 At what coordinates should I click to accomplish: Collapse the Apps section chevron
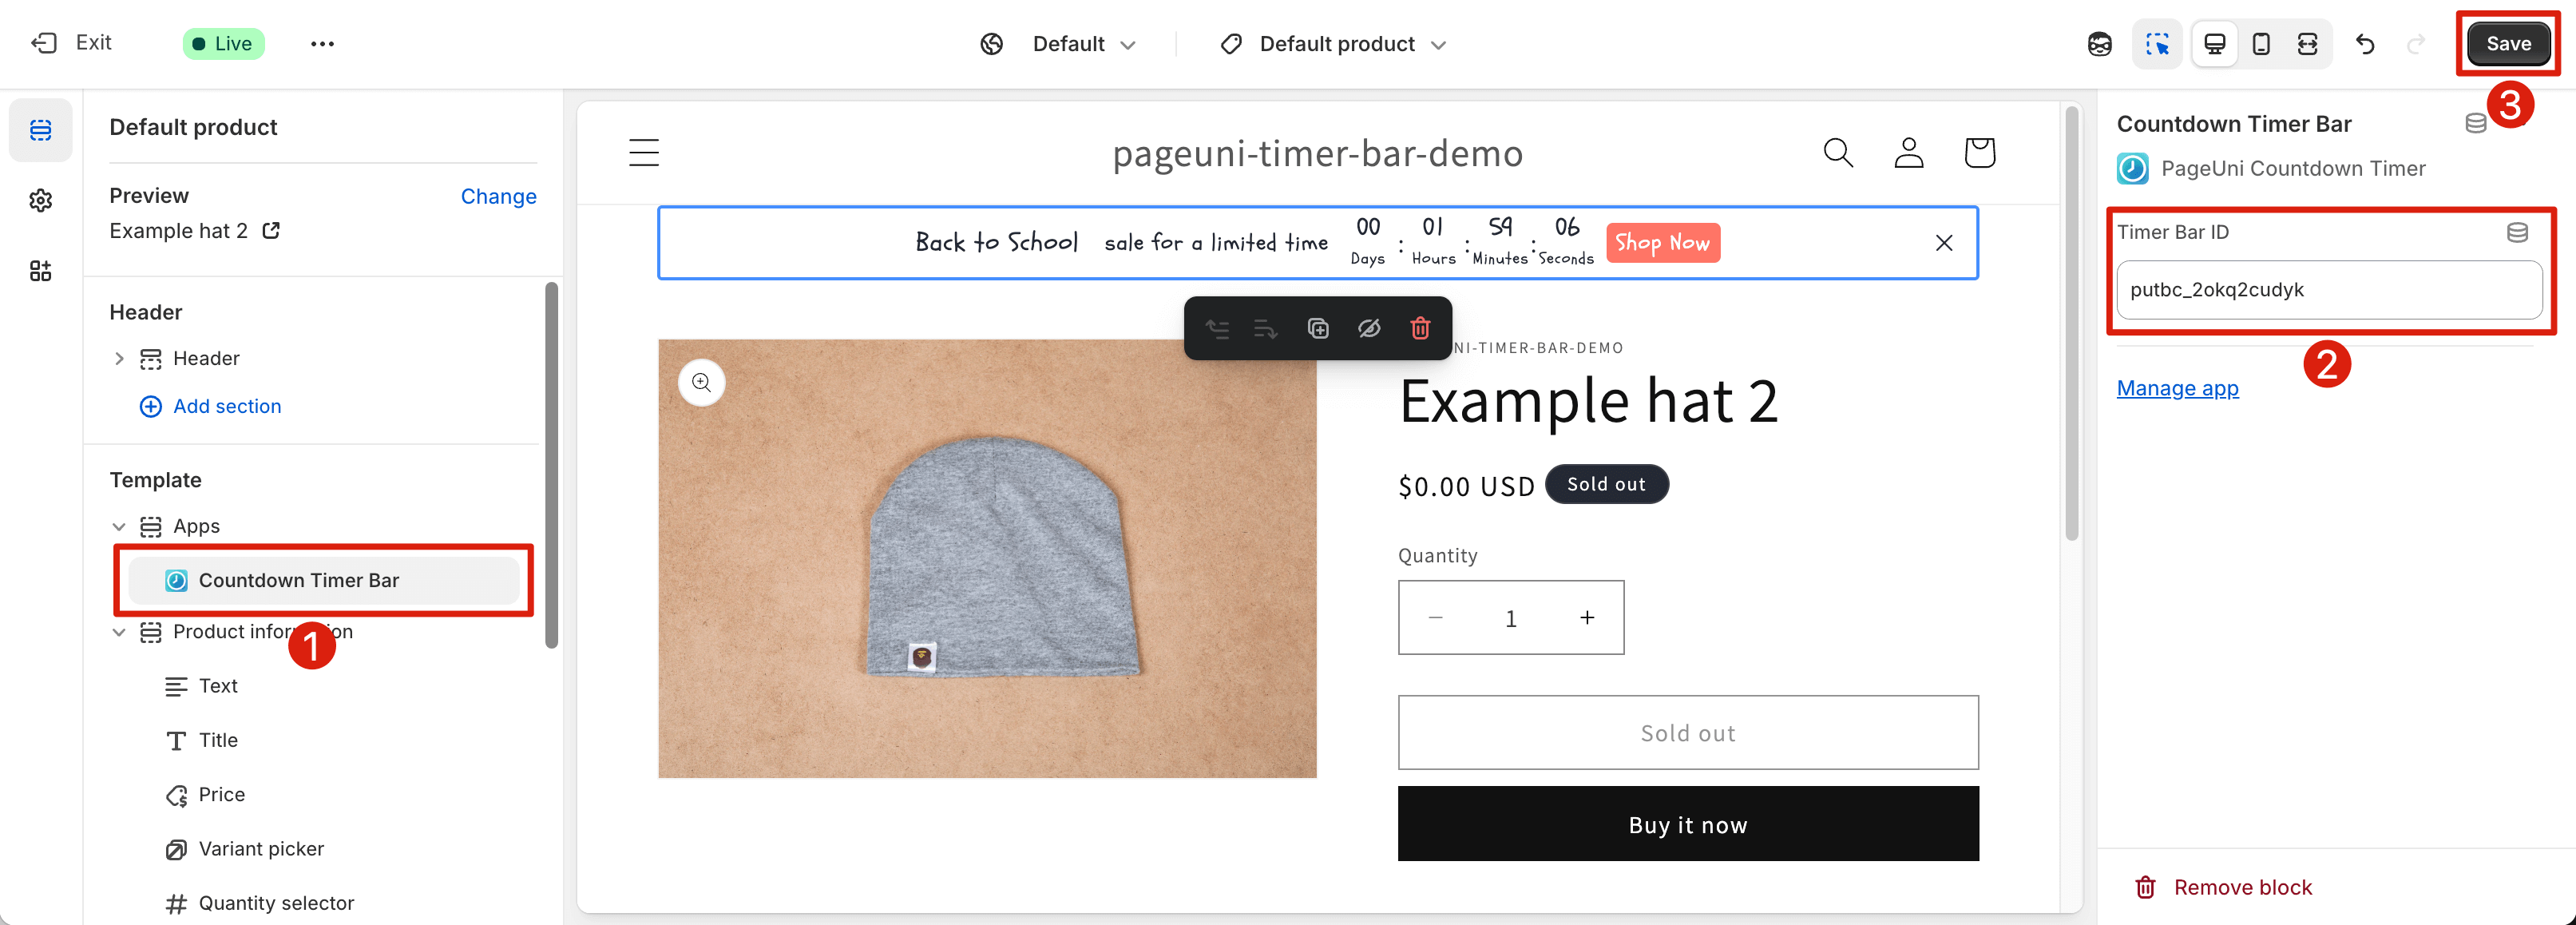point(119,527)
